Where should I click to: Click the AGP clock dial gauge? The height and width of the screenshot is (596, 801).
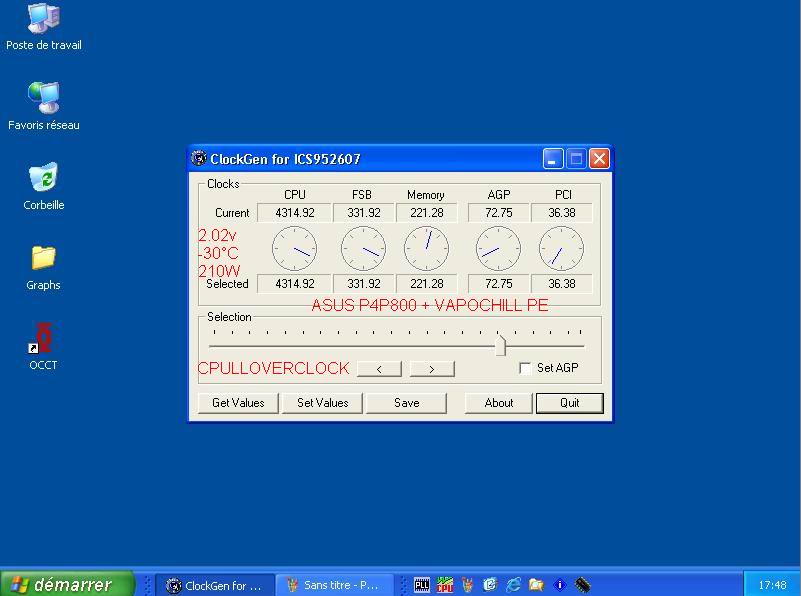click(x=499, y=249)
